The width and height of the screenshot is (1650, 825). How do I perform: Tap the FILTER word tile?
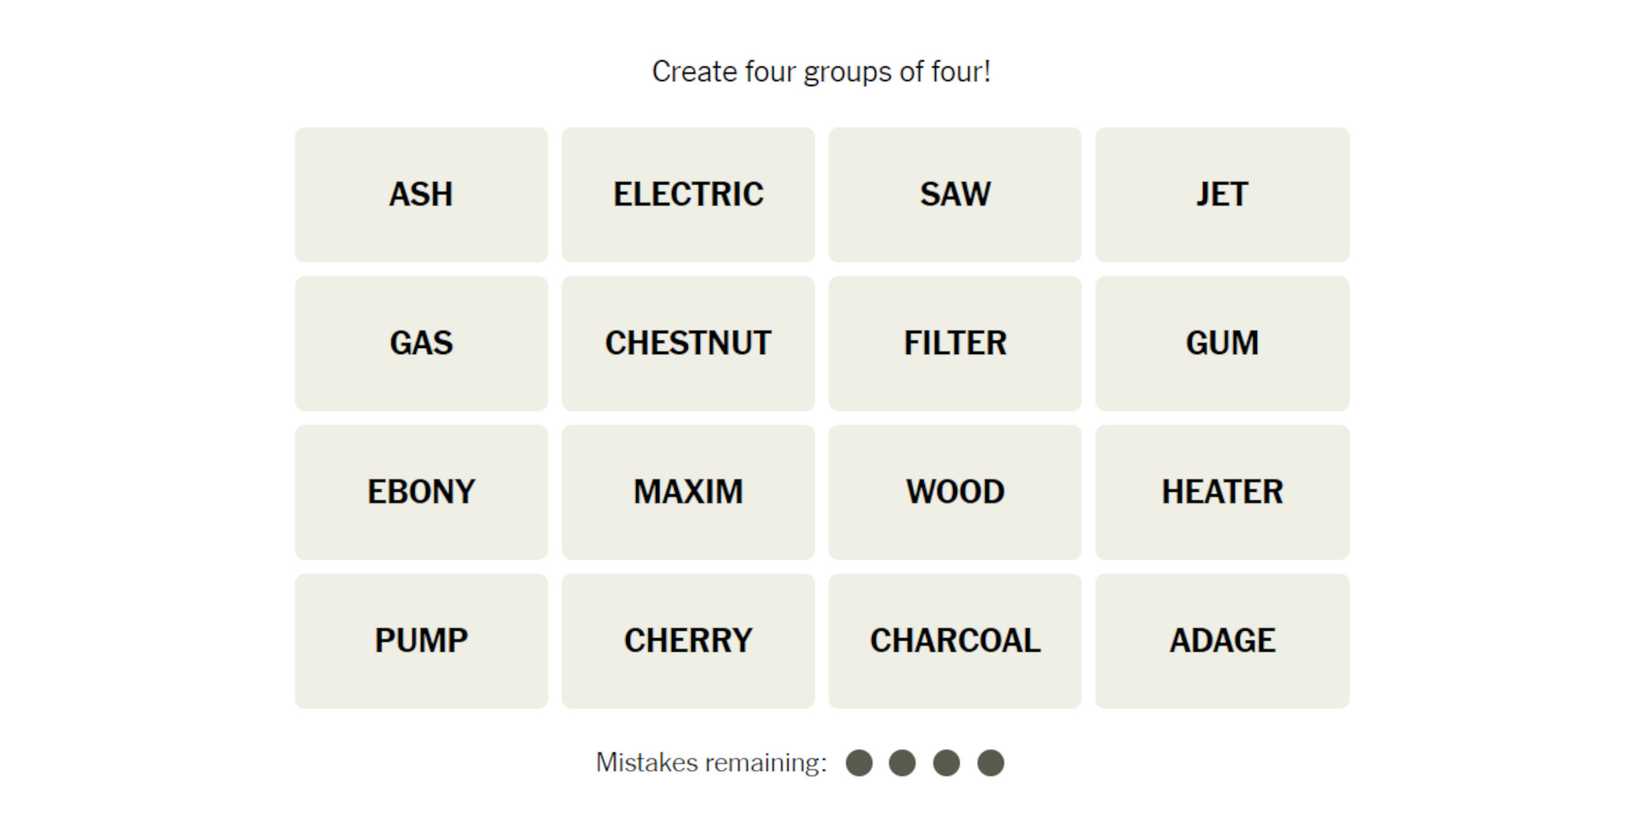tap(955, 343)
